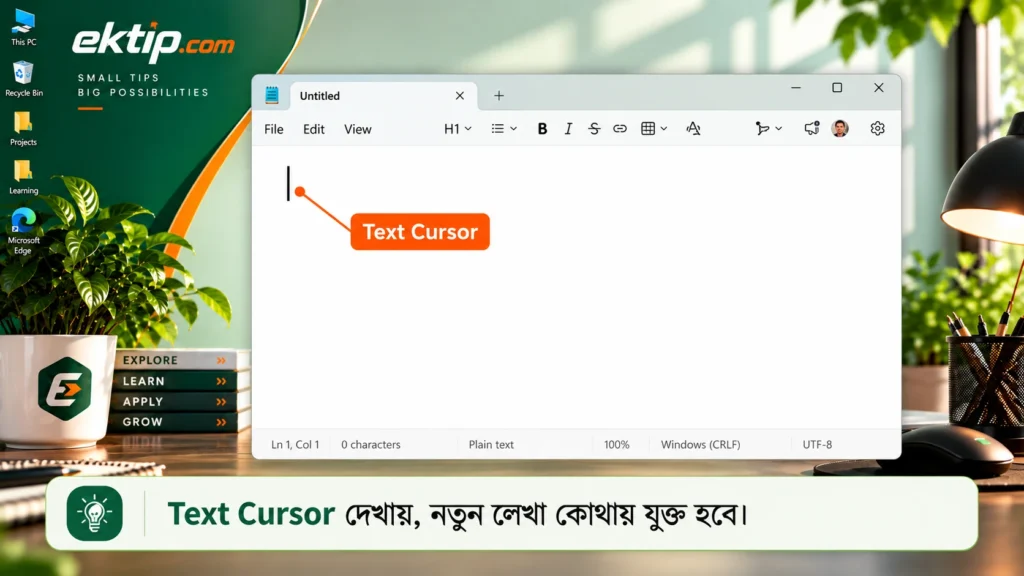Click the UTF-8 encoding entry
Image resolution: width=1024 pixels, height=576 pixels.
pyautogui.click(x=818, y=445)
